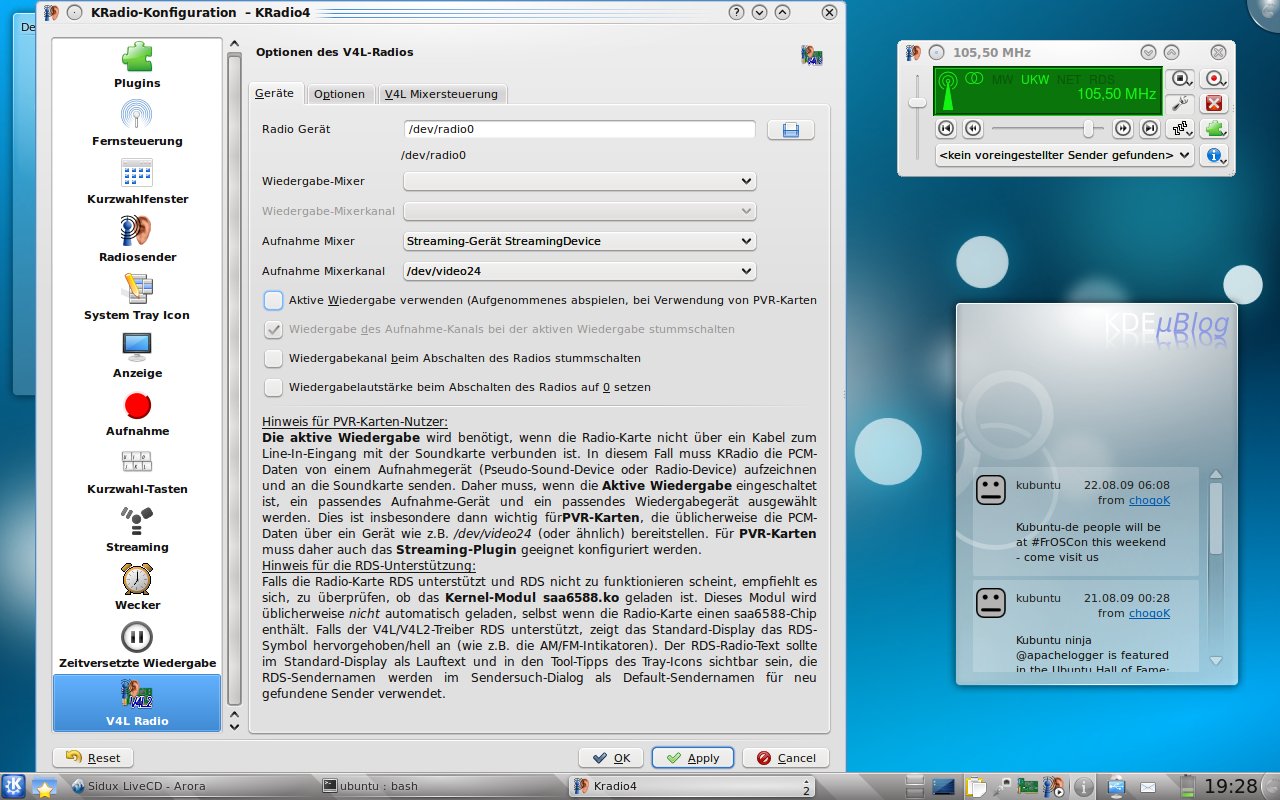Viewport: 1280px width, 800px height.
Task: Toggle Wiedergabe des Aufnahme-Kanals stummschalten checkbox
Action: pyautogui.click(x=273, y=329)
